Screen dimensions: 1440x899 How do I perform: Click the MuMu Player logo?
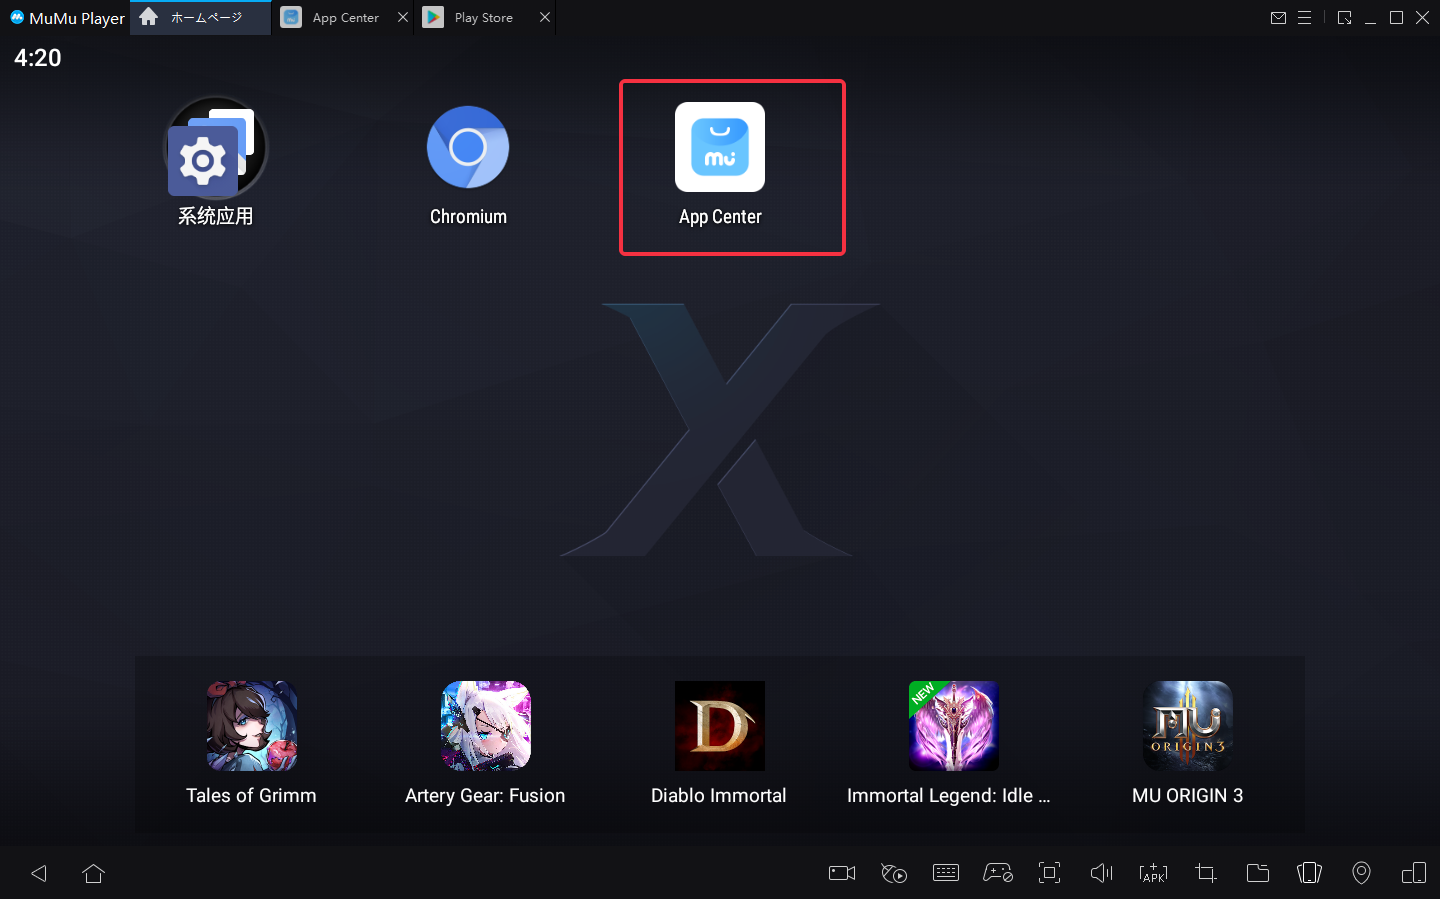(67, 18)
